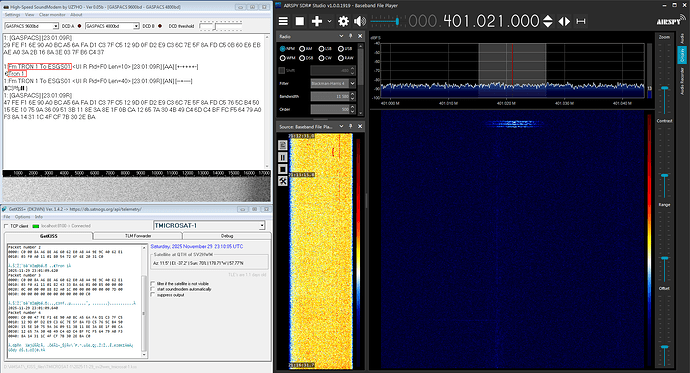Click SoundModem title bar app icon
This screenshot has width=690, height=373.
coord(6,7)
